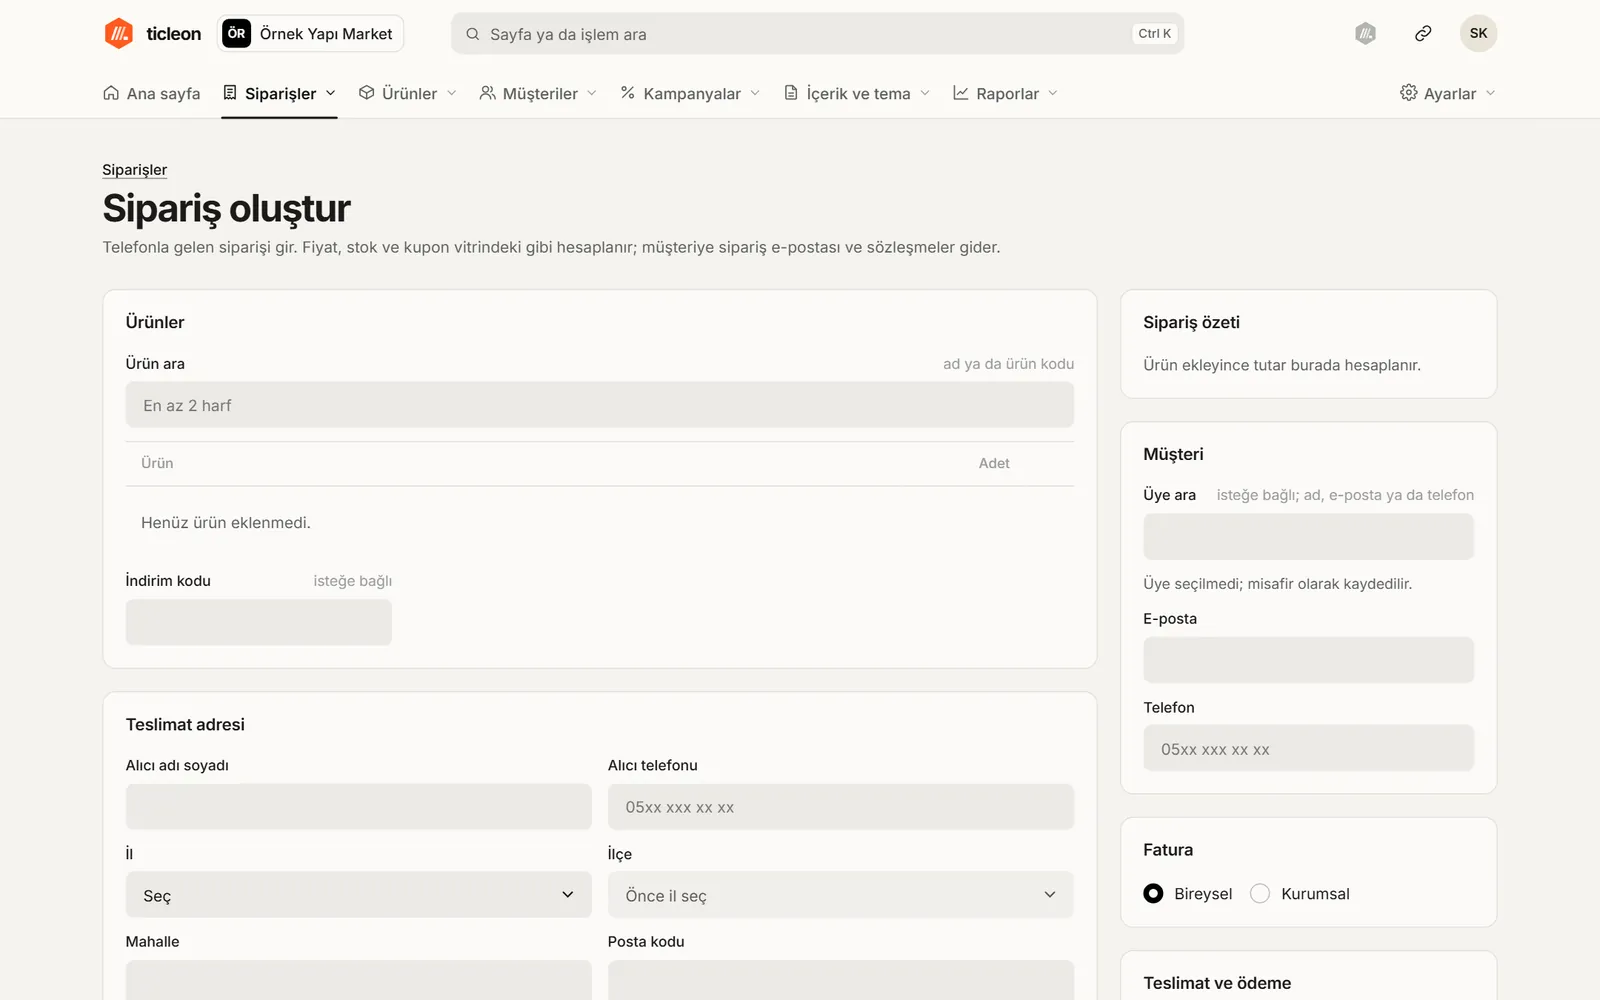Focus the İndirim kodu field

click(259, 622)
